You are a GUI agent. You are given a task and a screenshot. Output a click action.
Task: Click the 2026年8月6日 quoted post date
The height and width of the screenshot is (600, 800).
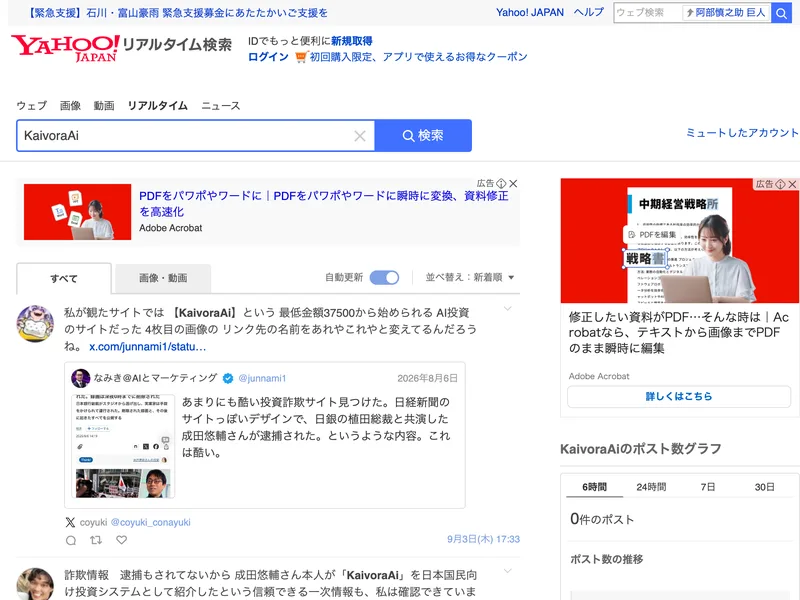[428, 379]
